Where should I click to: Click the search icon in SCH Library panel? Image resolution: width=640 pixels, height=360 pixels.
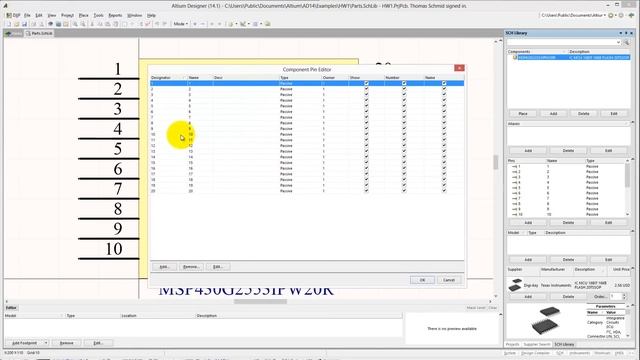(627, 42)
